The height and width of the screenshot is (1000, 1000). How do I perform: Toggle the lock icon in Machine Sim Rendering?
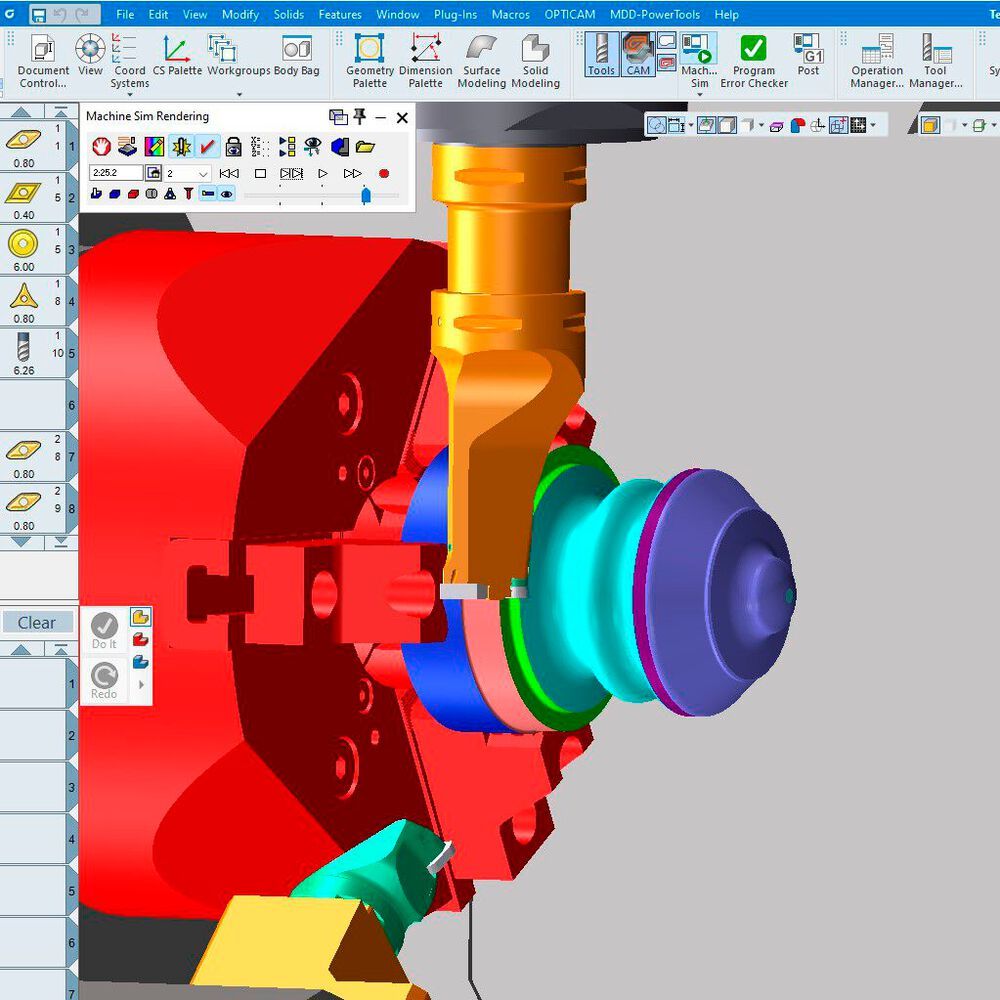[232, 145]
